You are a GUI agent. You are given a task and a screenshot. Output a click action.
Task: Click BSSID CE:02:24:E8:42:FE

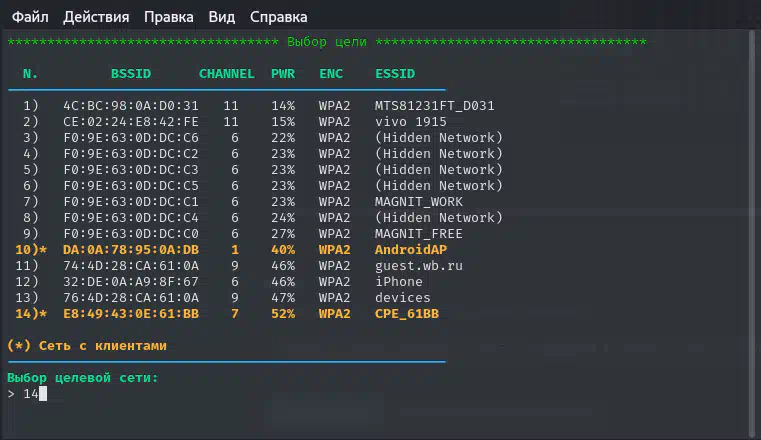pyautogui.click(x=131, y=122)
